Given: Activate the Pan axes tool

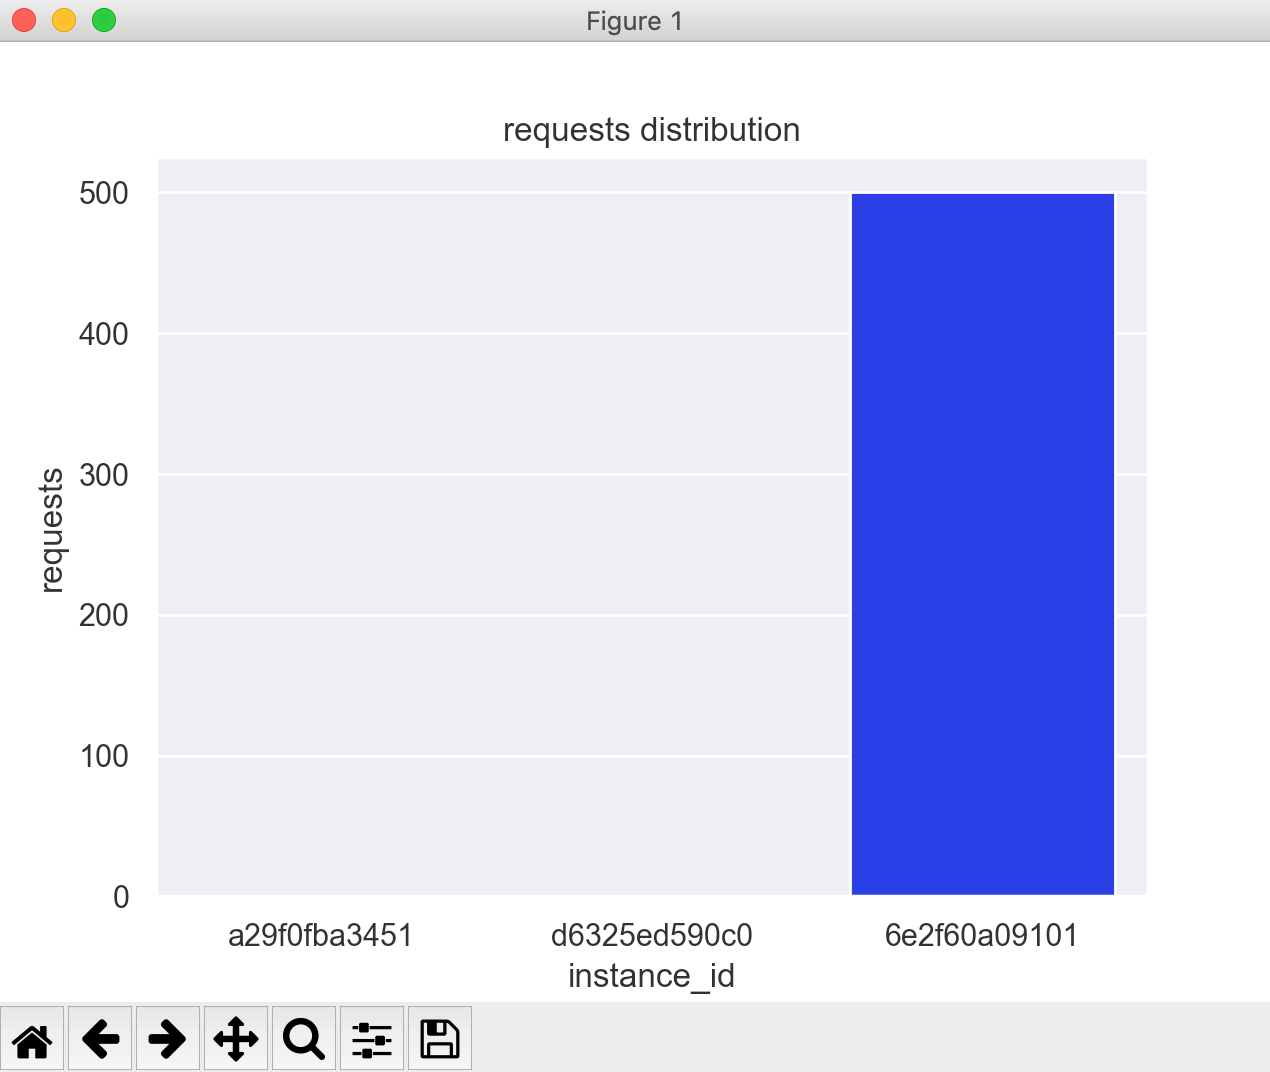Looking at the screenshot, I should click(236, 1039).
